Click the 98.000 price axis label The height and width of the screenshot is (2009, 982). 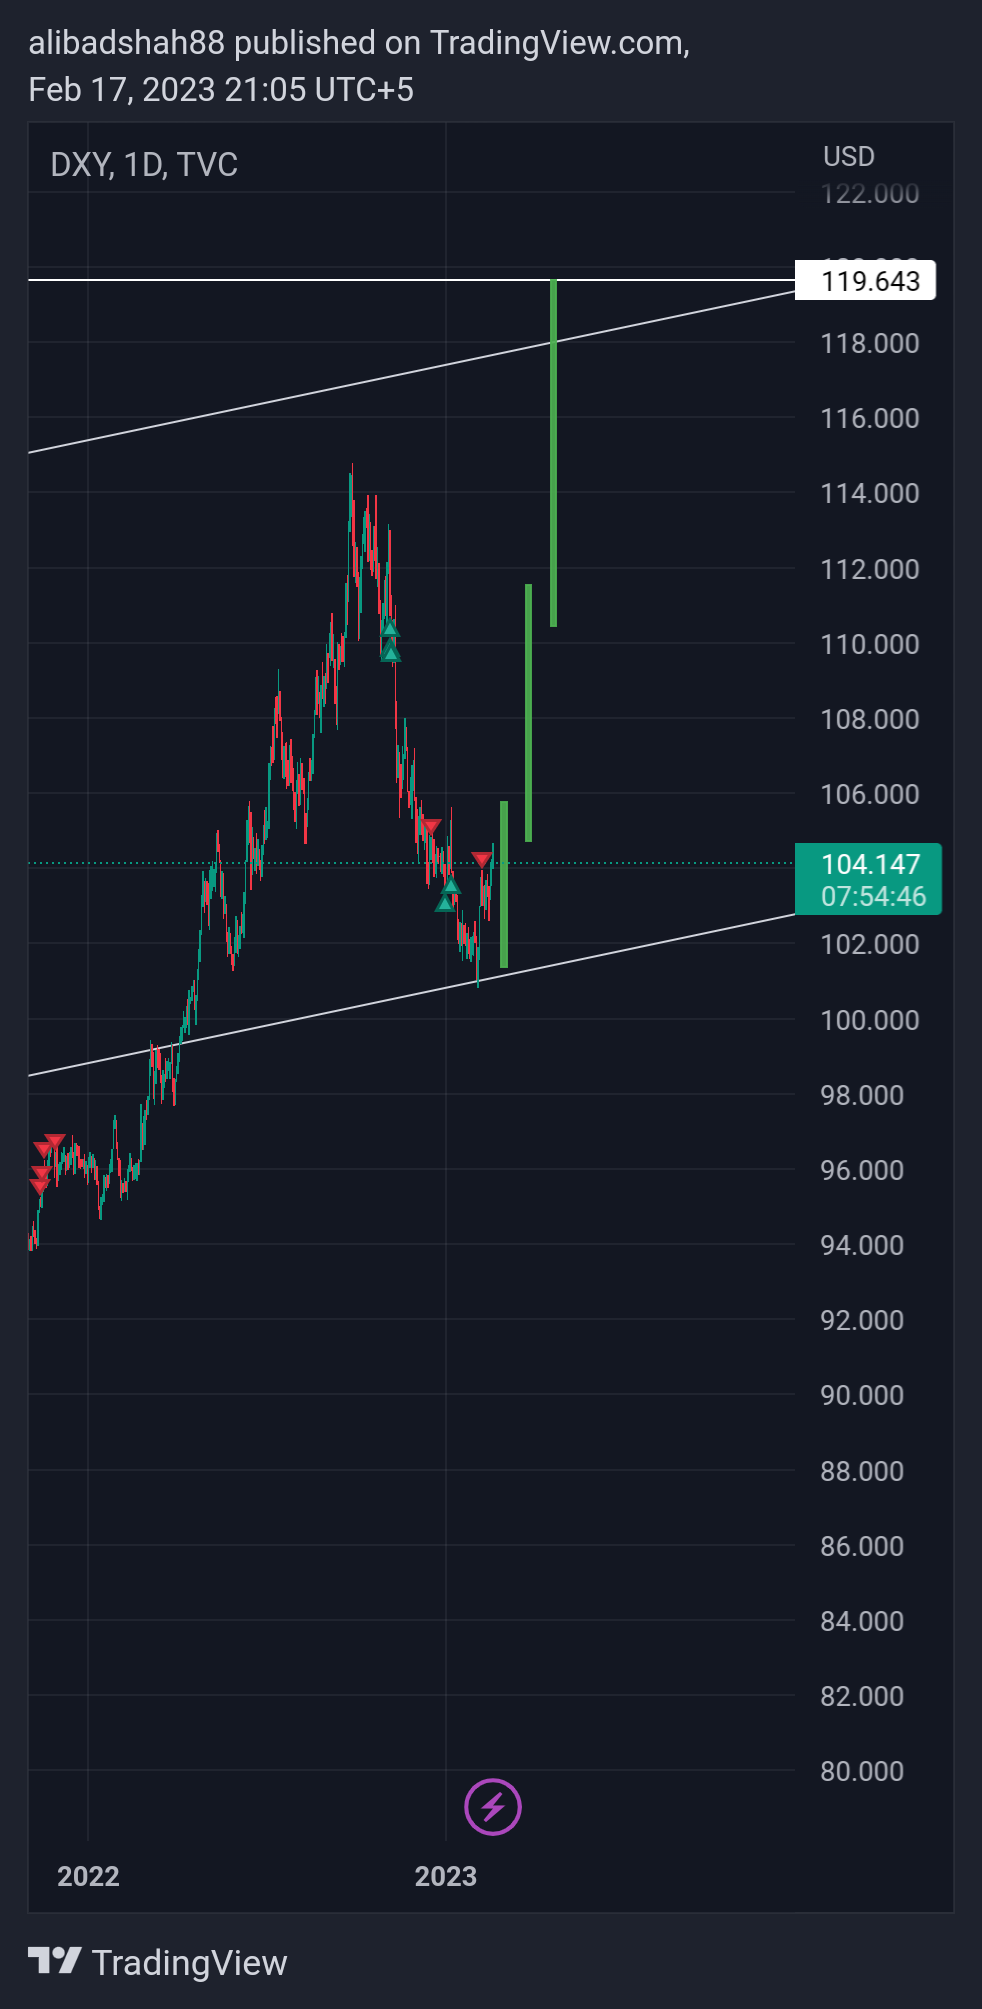[x=862, y=1095]
